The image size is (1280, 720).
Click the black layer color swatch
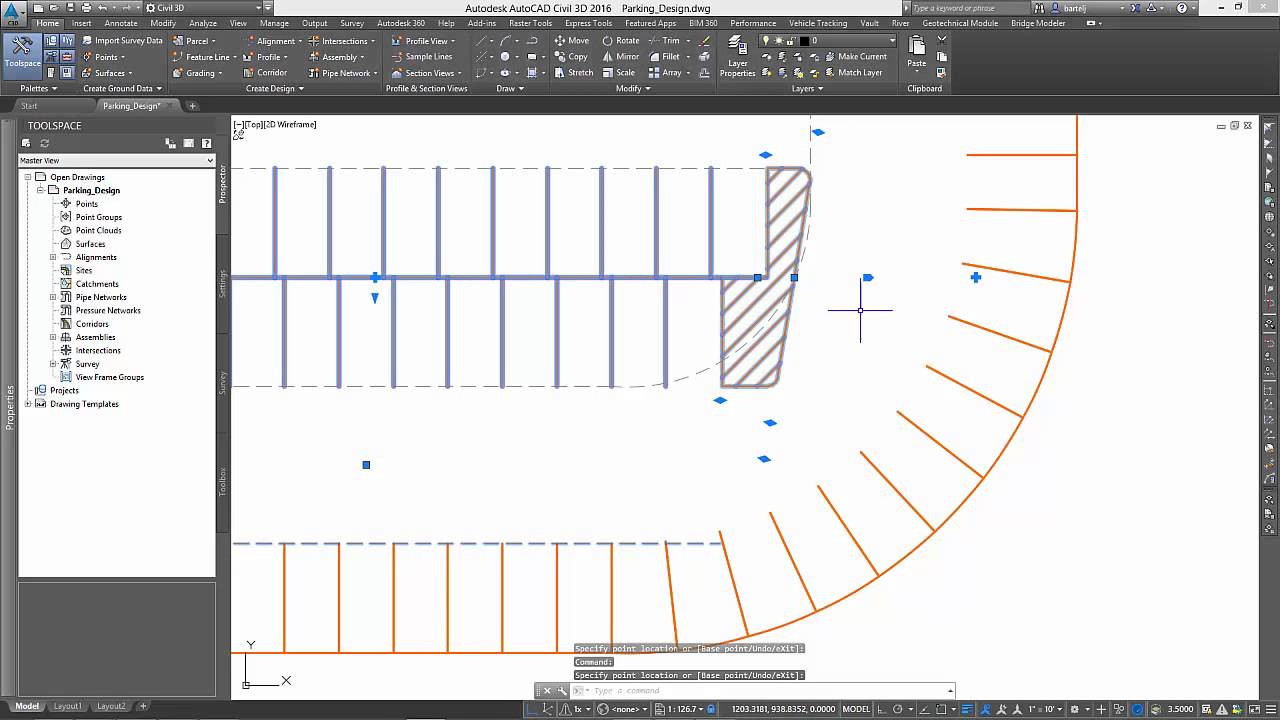click(x=803, y=41)
